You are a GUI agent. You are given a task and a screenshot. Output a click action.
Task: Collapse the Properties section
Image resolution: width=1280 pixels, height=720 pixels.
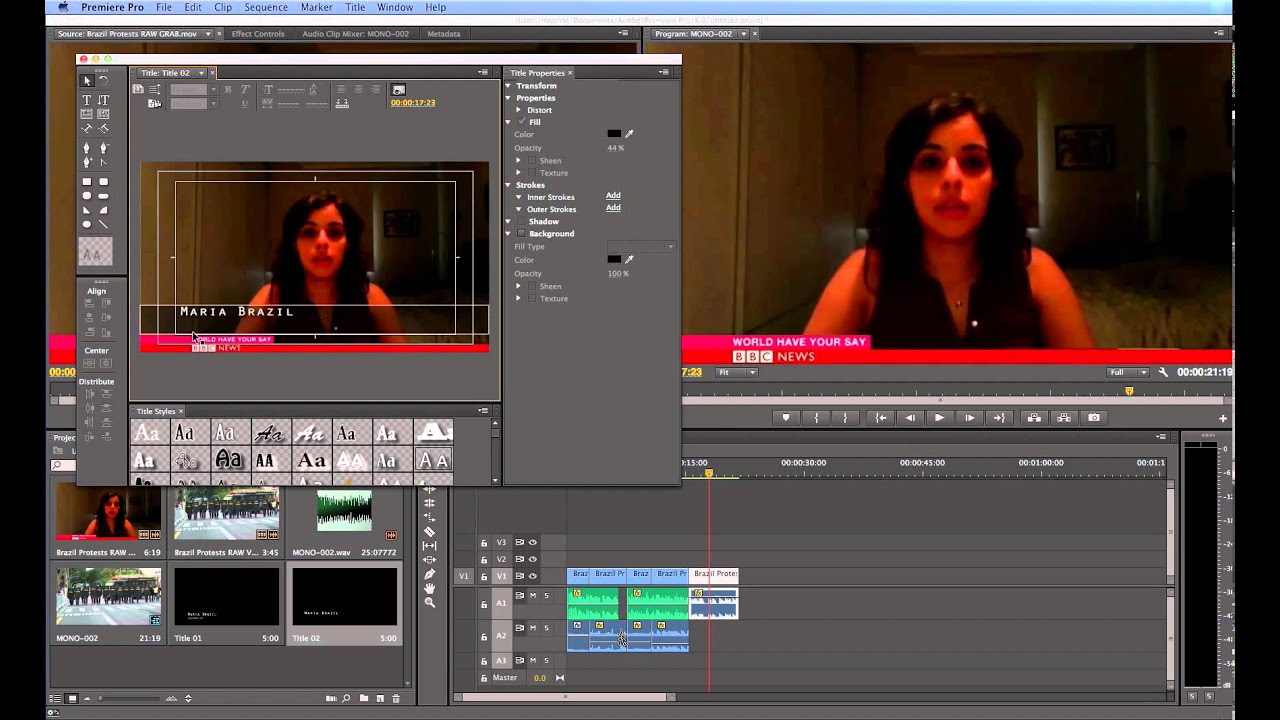(508, 98)
